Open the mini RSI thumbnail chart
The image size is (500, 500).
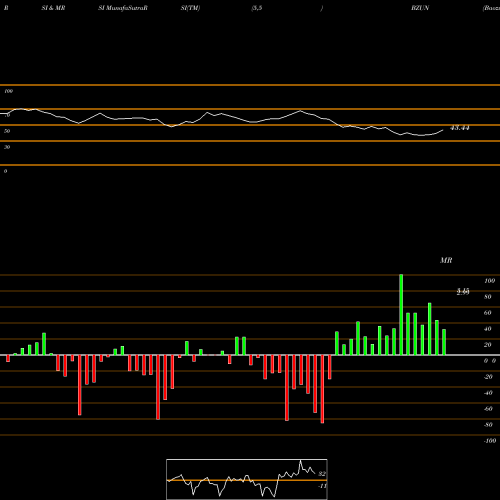[x=247, y=479]
